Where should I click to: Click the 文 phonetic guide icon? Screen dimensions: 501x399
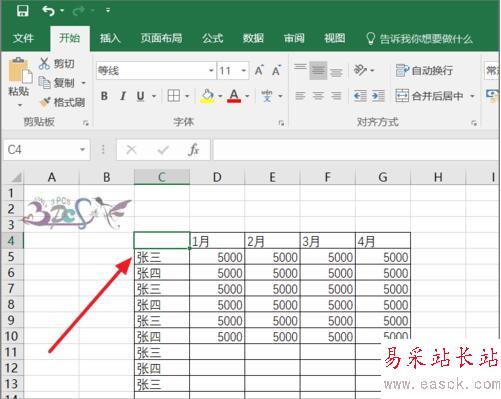[267, 96]
